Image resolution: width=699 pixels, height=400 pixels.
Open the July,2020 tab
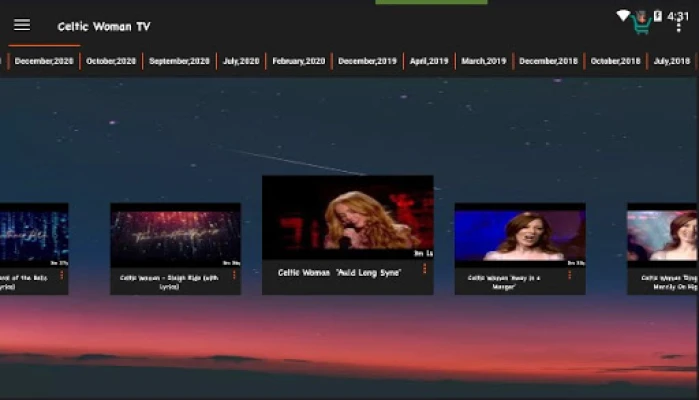(x=241, y=61)
